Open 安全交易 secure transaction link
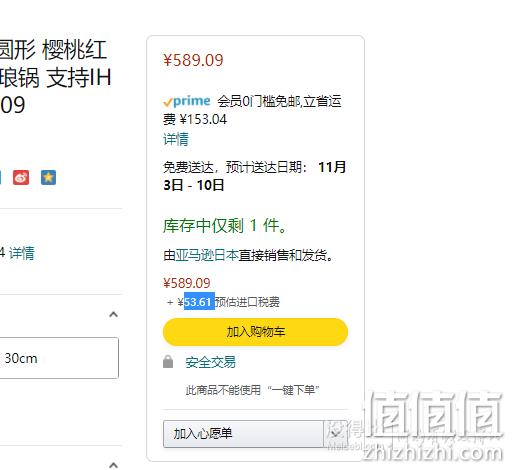512x470 pixels. click(210, 362)
